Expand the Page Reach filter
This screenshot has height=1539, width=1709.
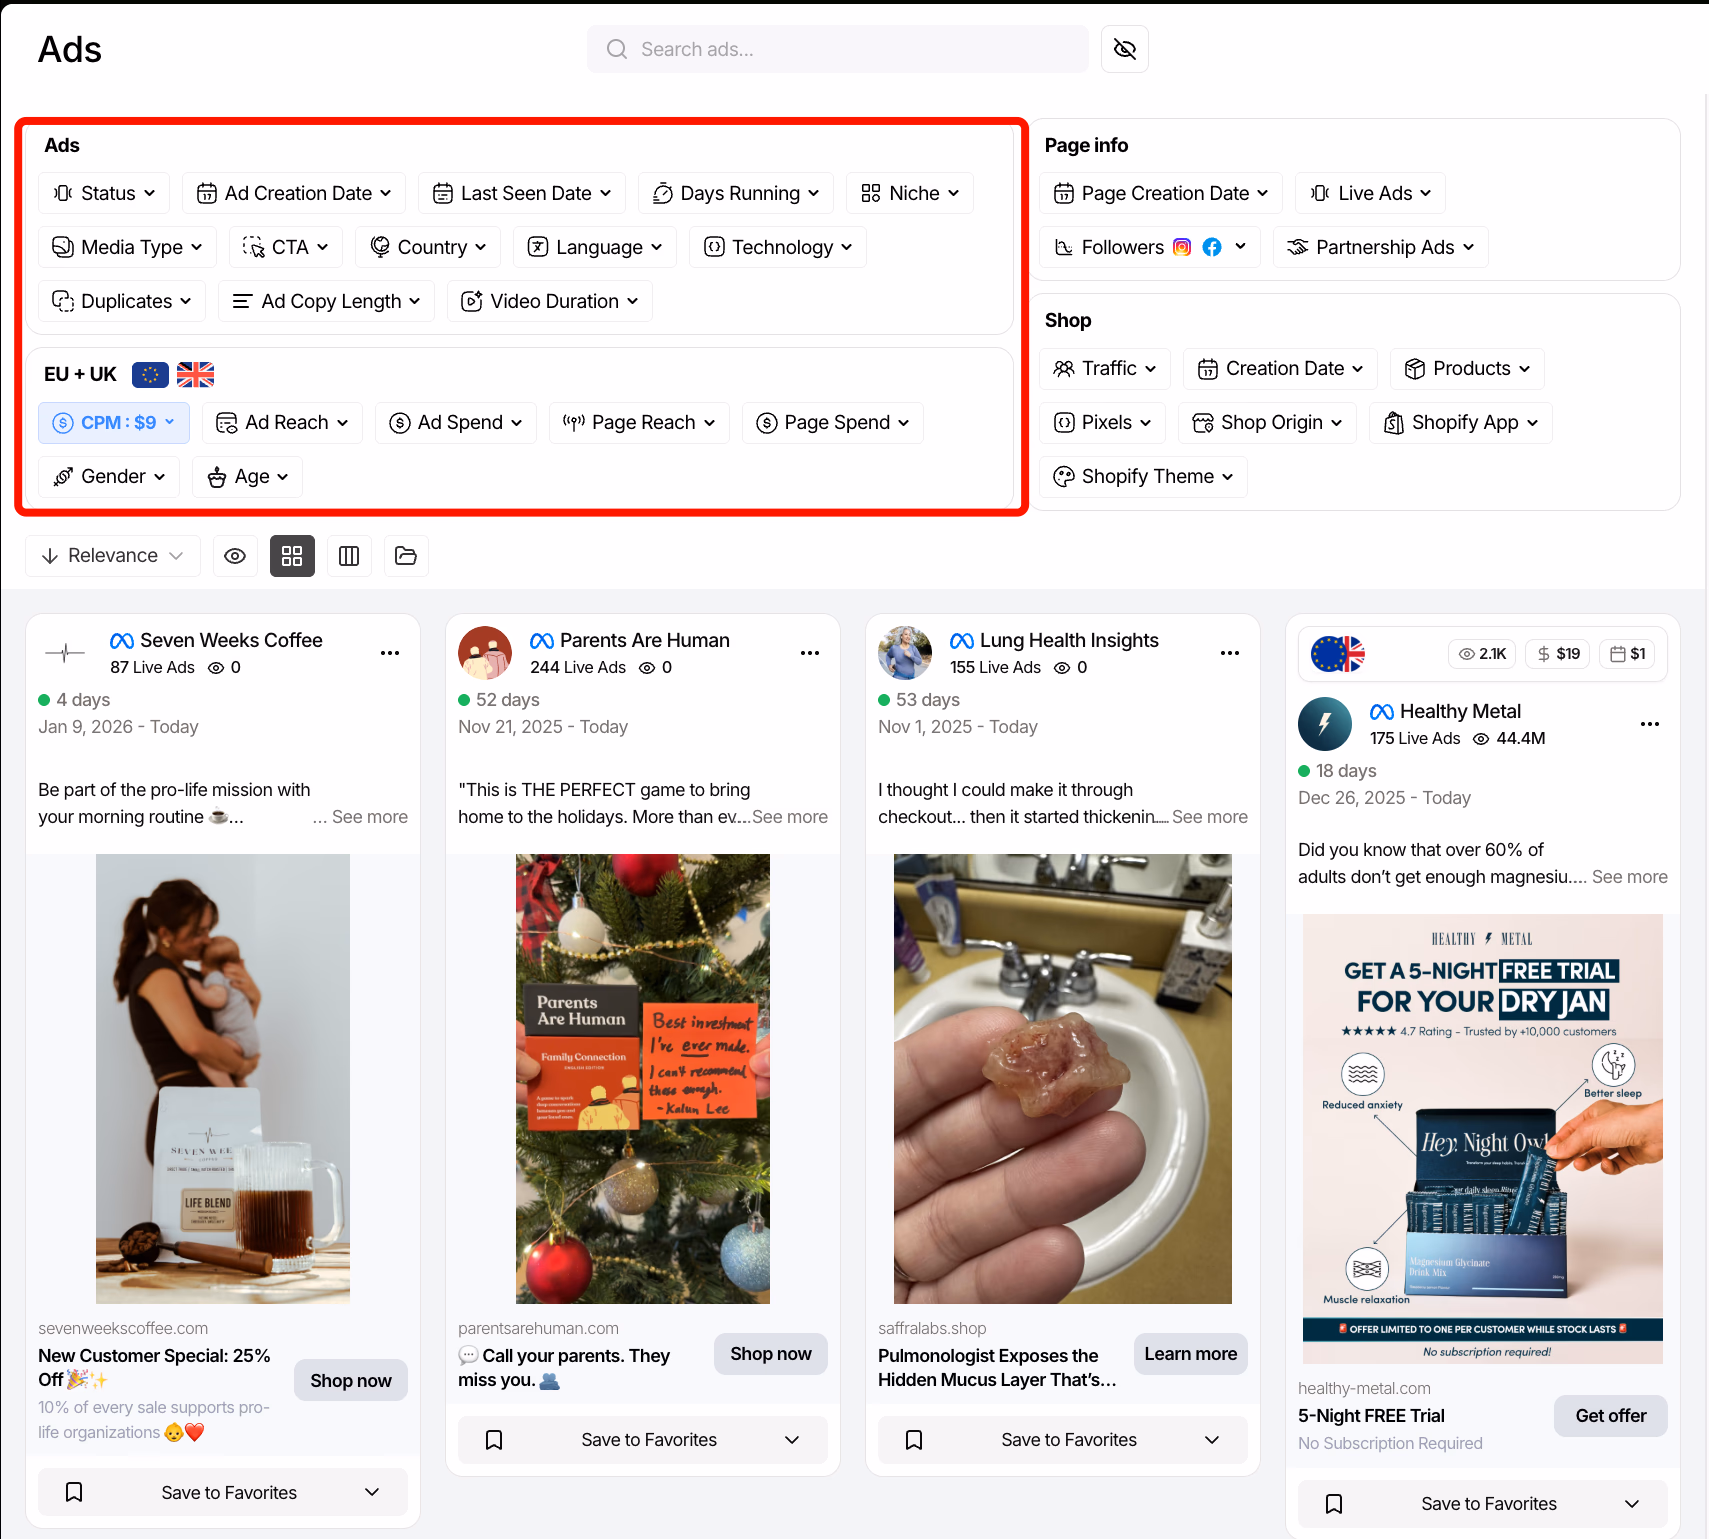click(639, 423)
